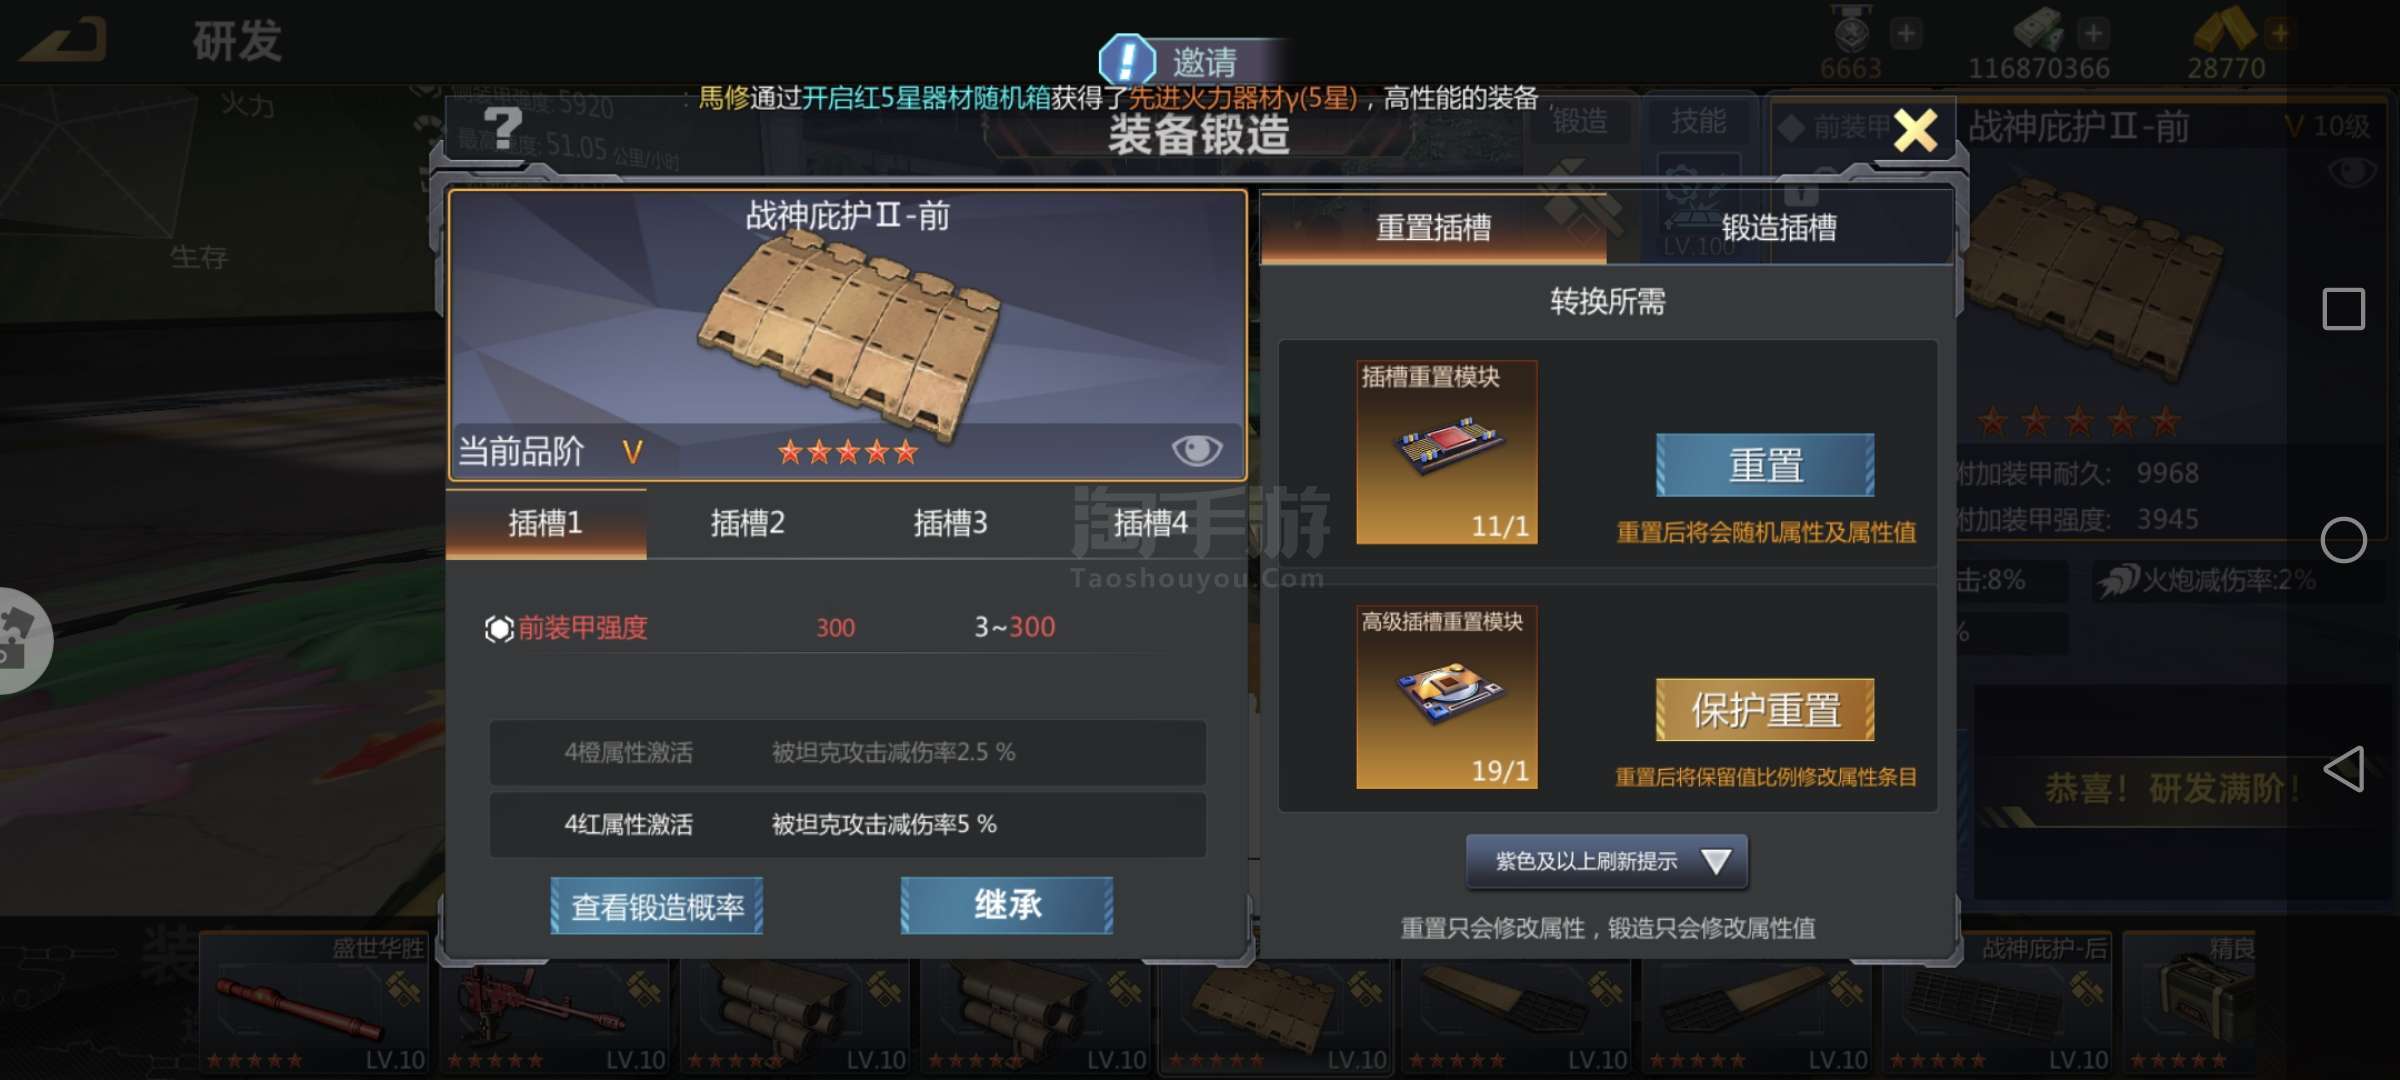Image resolution: width=2400 pixels, height=1080 pixels.
Task: Click the blue exclamation 邀请 icon
Action: (1127, 60)
